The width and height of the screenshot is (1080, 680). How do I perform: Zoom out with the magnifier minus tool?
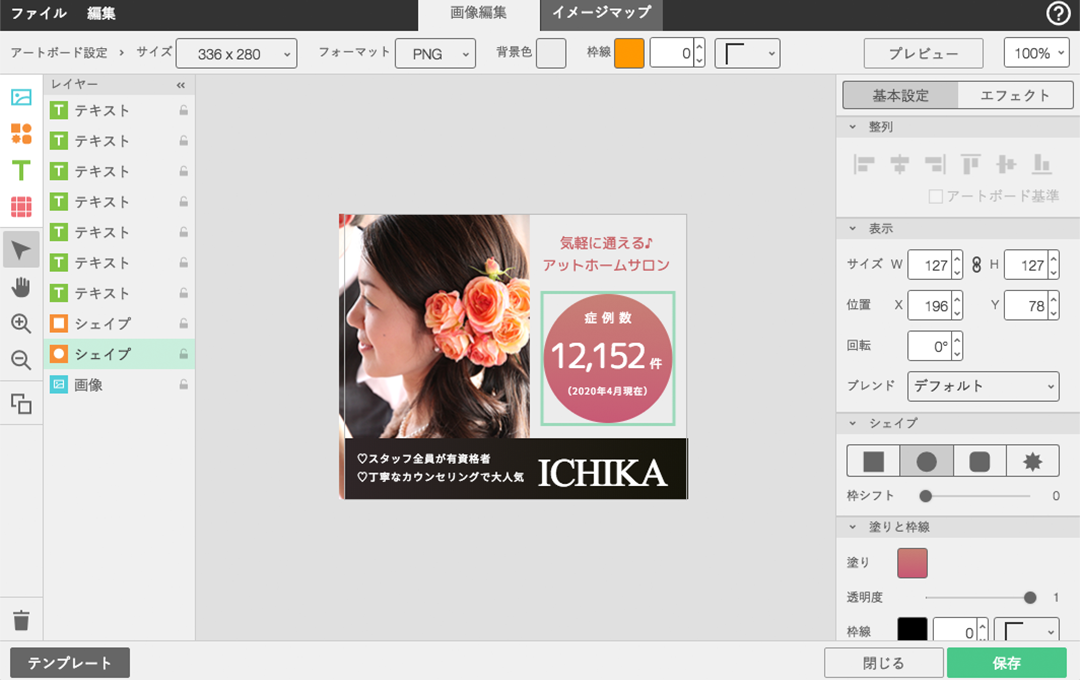[x=21, y=360]
